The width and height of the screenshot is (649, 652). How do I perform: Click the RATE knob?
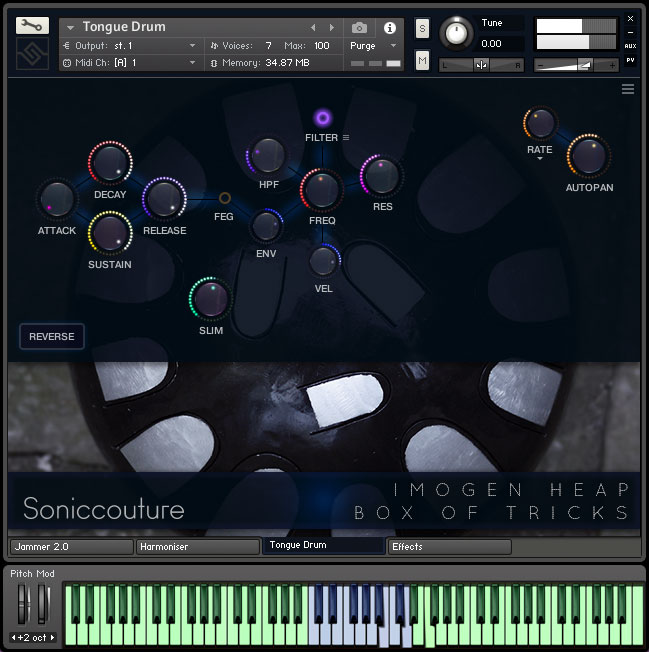pyautogui.click(x=540, y=123)
